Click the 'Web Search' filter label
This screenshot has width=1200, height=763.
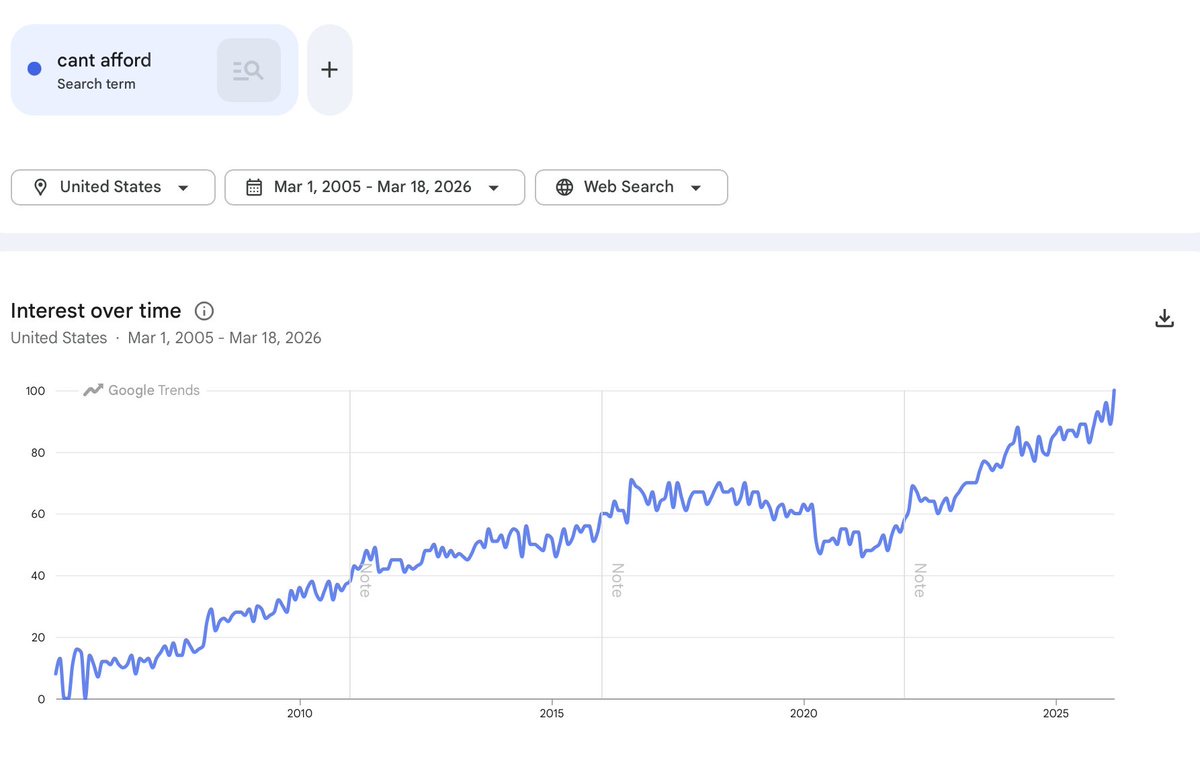(628, 187)
